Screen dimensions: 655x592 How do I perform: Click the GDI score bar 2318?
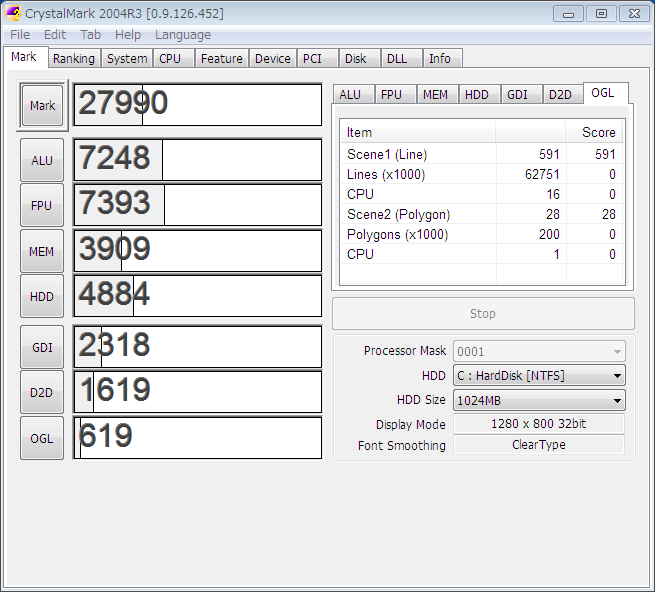point(198,347)
